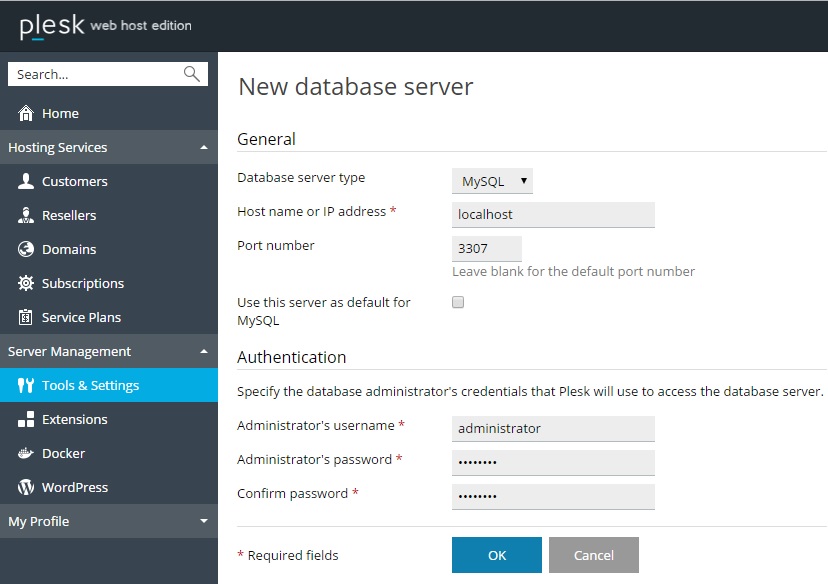Click the WordPress logo icon
Viewport: 828px width, 584px height.
[26, 488]
